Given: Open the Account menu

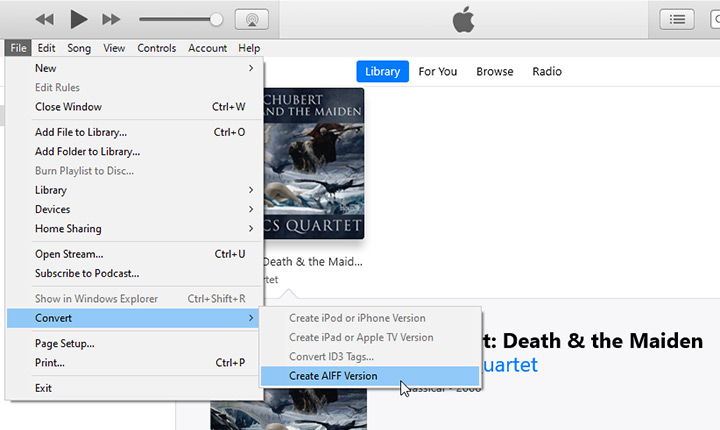Looking at the screenshot, I should (x=208, y=48).
